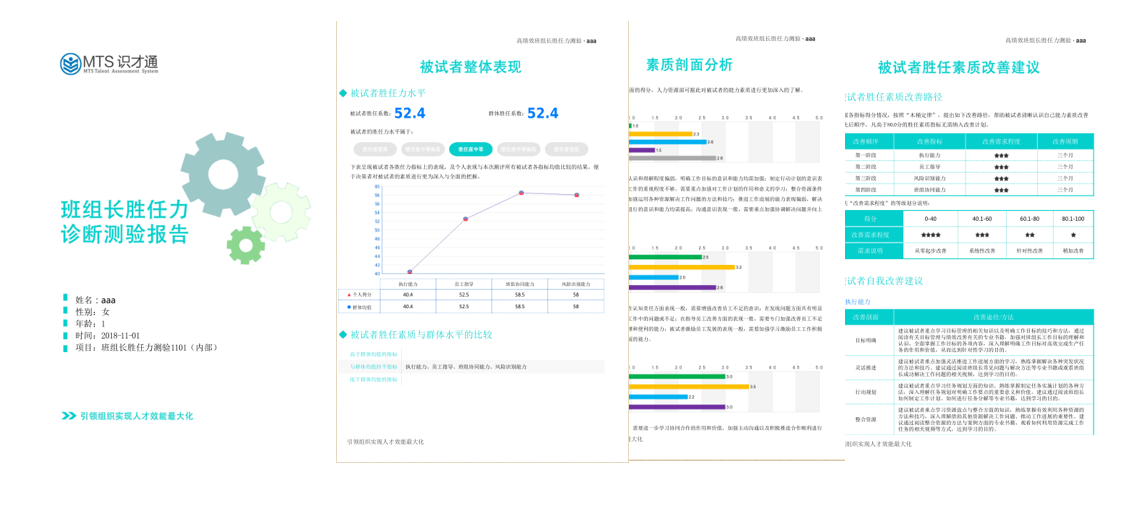Click the 姓名：aaa line on cover
The image size is (1139, 508).
[95, 299]
